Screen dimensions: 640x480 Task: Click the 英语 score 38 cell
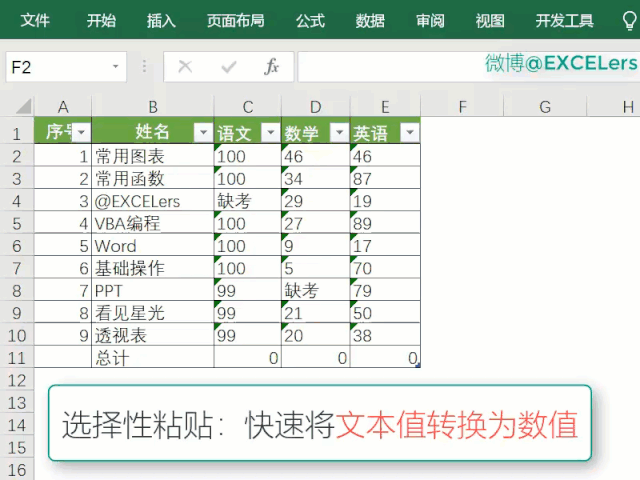point(385,335)
